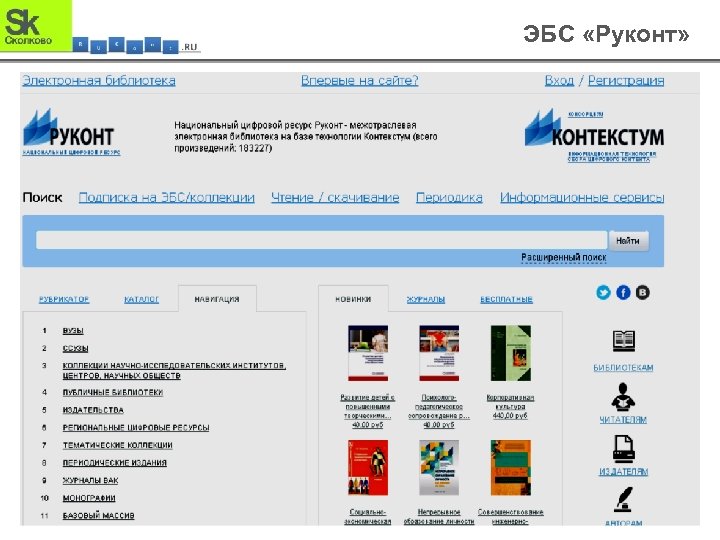This screenshot has width=720, height=540.
Task: Click the Руконт logo
Action: 69,129
